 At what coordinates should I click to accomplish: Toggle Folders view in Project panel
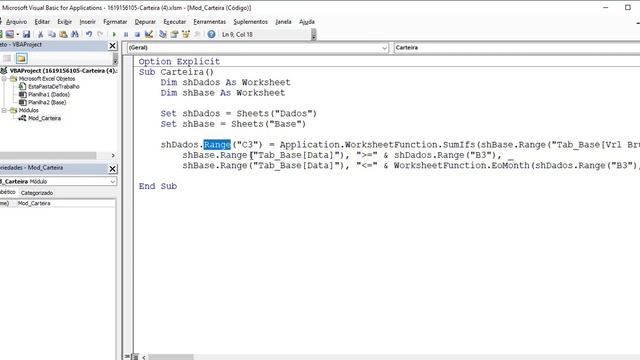click(21, 58)
